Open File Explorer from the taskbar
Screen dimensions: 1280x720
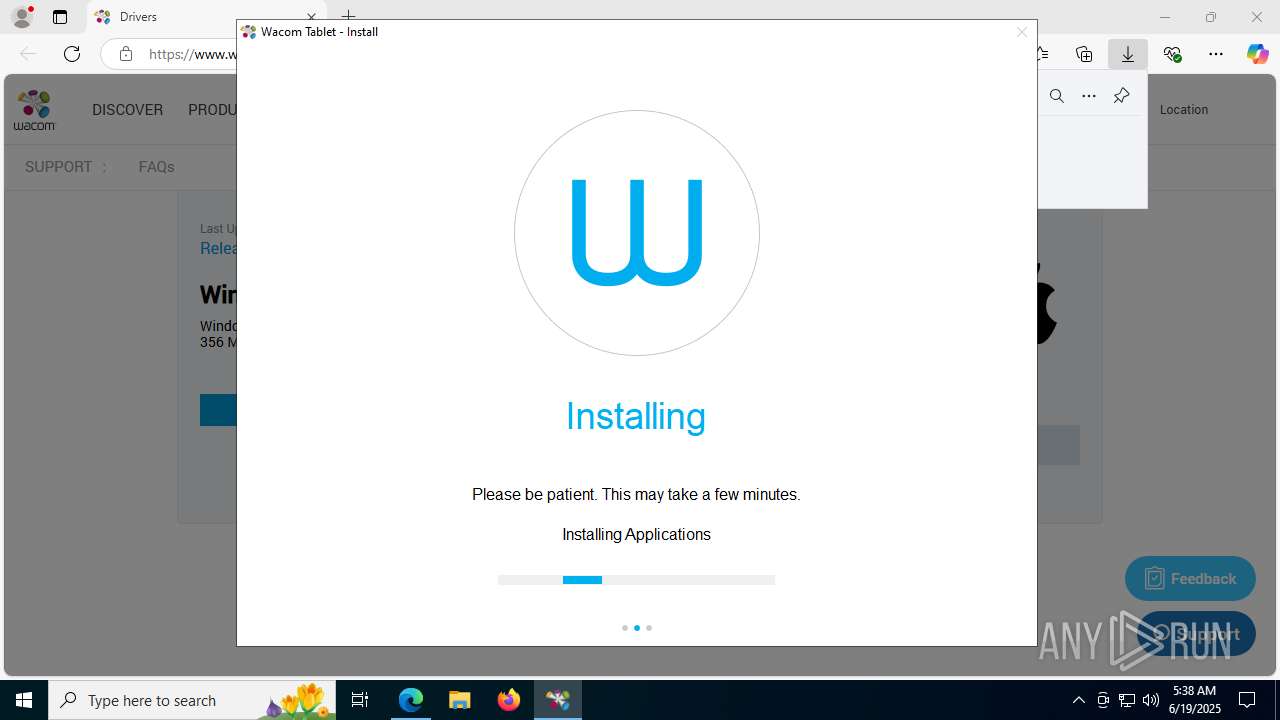[x=459, y=700]
